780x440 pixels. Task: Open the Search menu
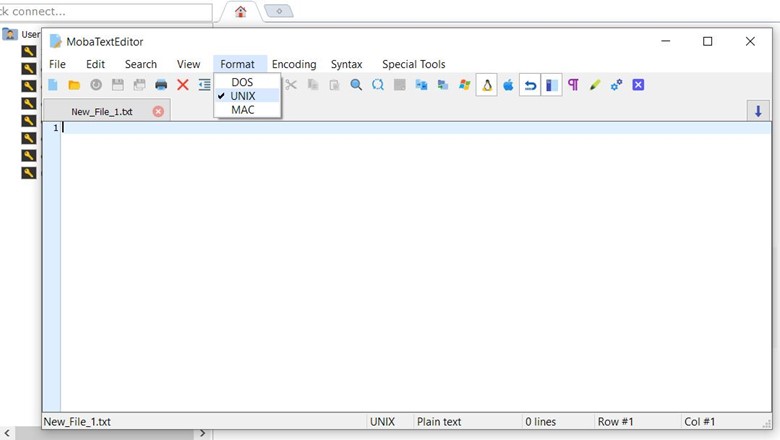(x=141, y=64)
